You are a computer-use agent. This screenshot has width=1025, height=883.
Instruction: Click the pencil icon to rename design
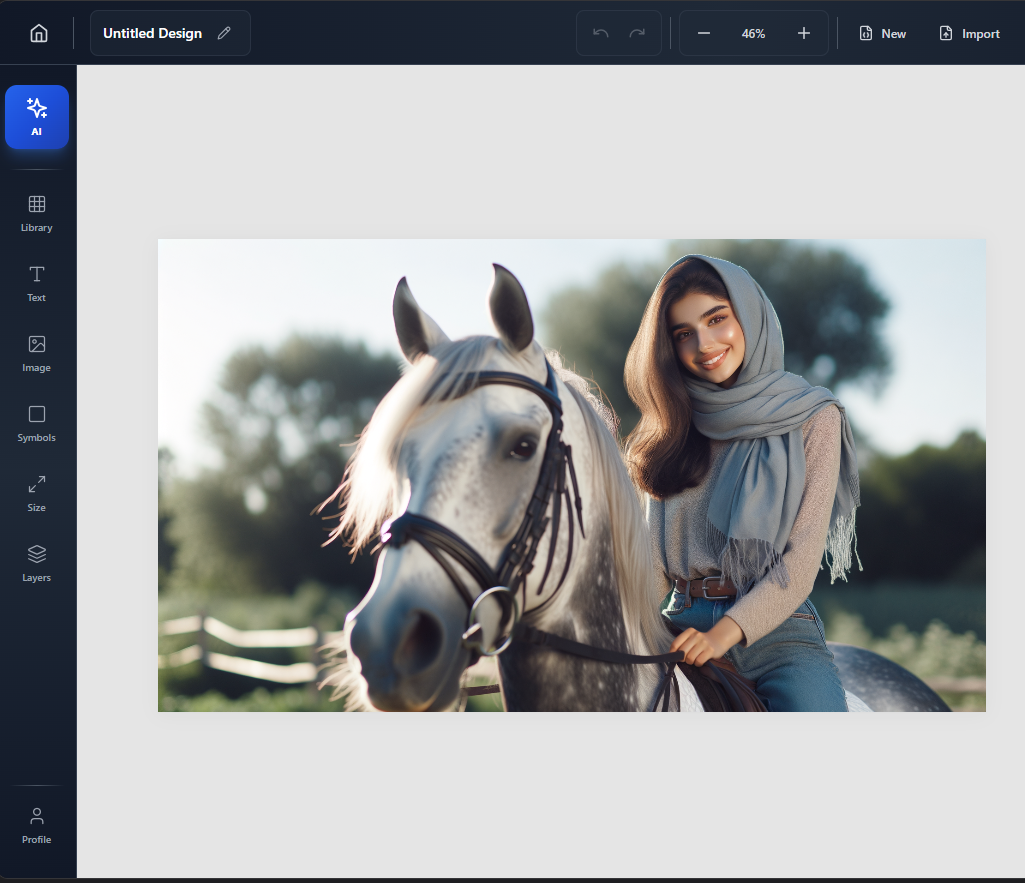(224, 33)
